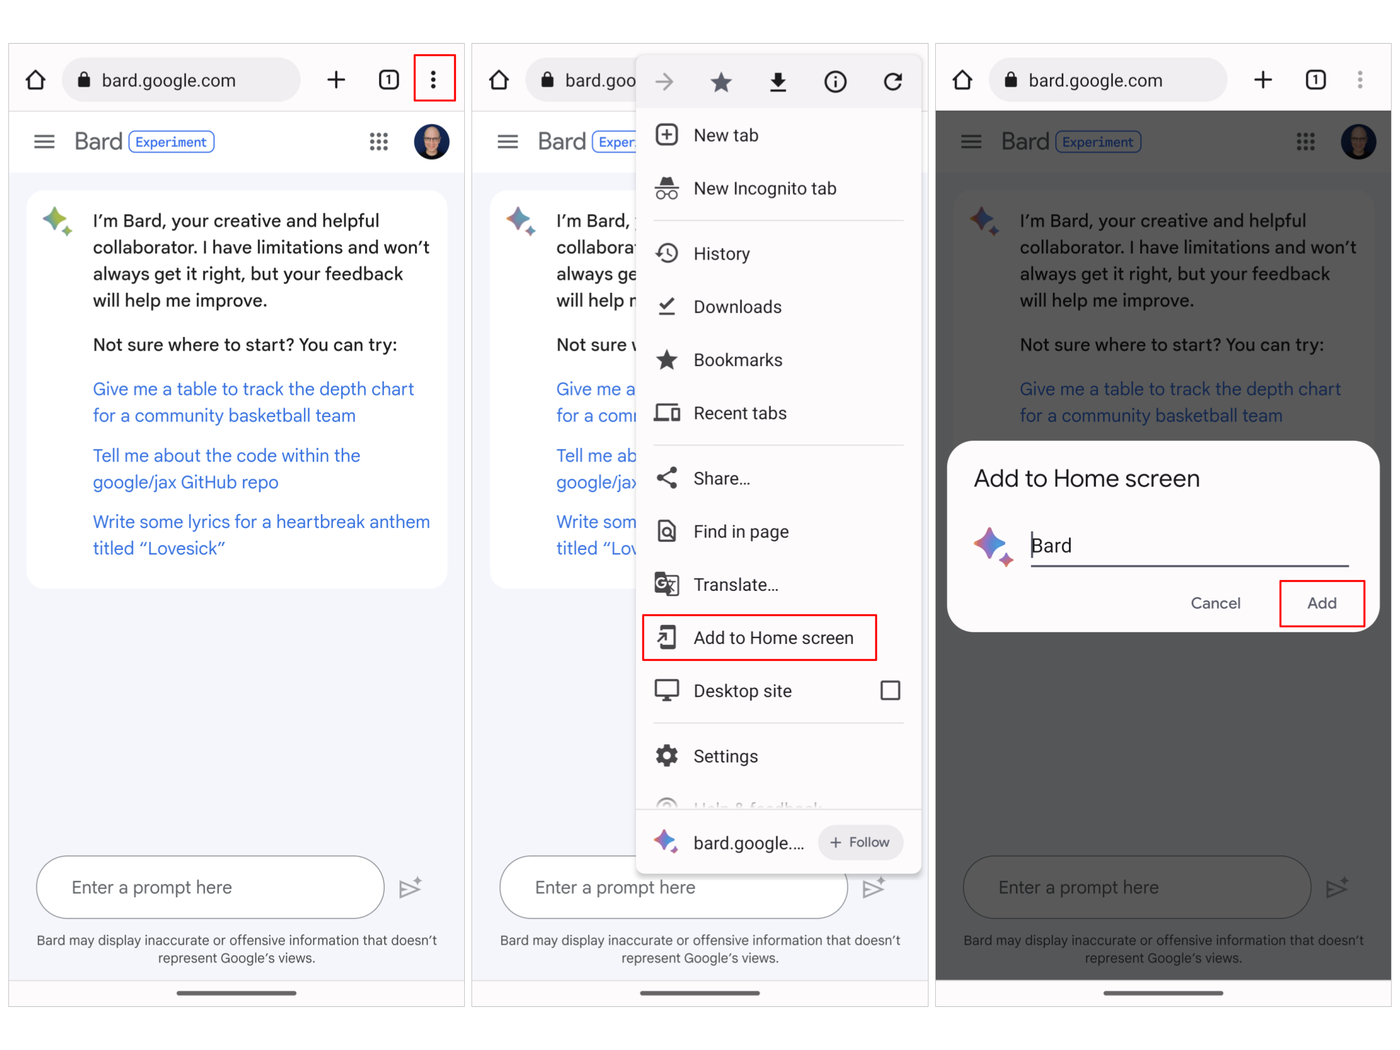Open the Chrome three-dot overflow menu
1400x1050 pixels.
pyautogui.click(x=434, y=79)
